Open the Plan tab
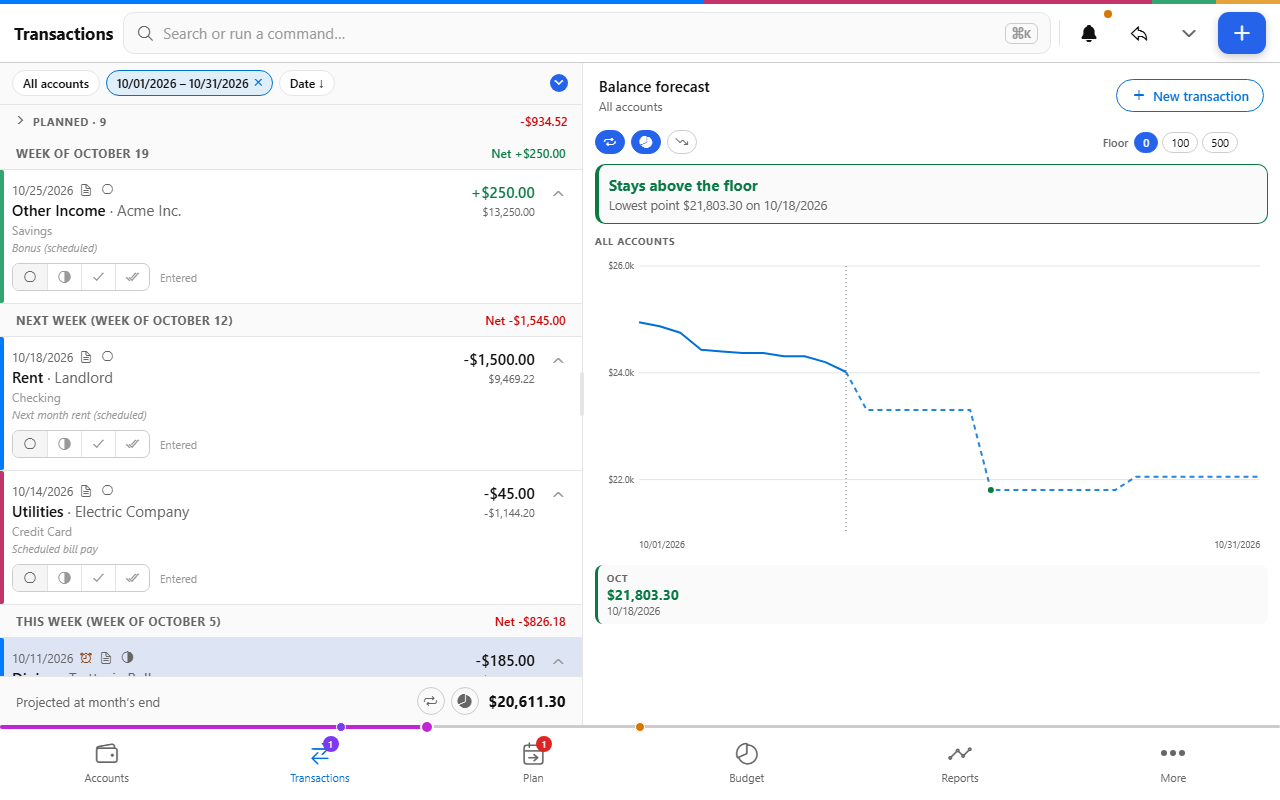The height and width of the screenshot is (800, 1280). (x=533, y=764)
